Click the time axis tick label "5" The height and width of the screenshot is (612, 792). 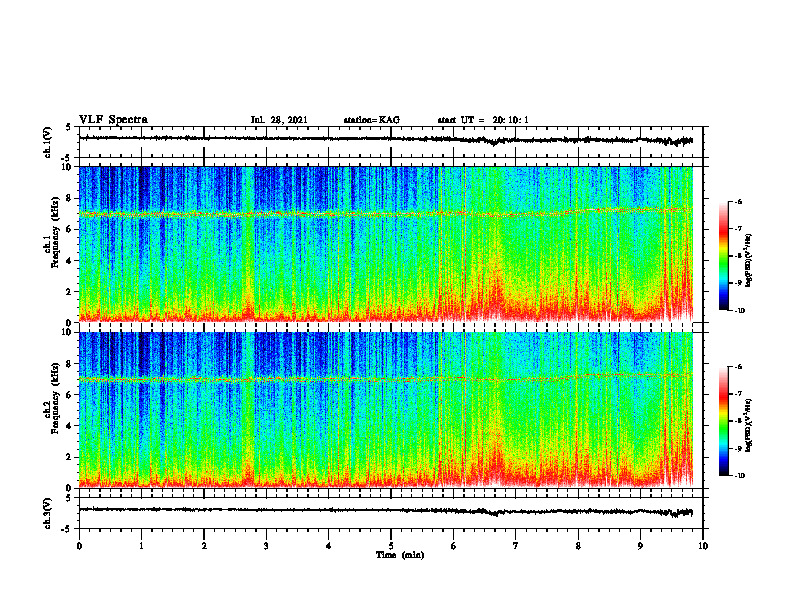click(391, 546)
